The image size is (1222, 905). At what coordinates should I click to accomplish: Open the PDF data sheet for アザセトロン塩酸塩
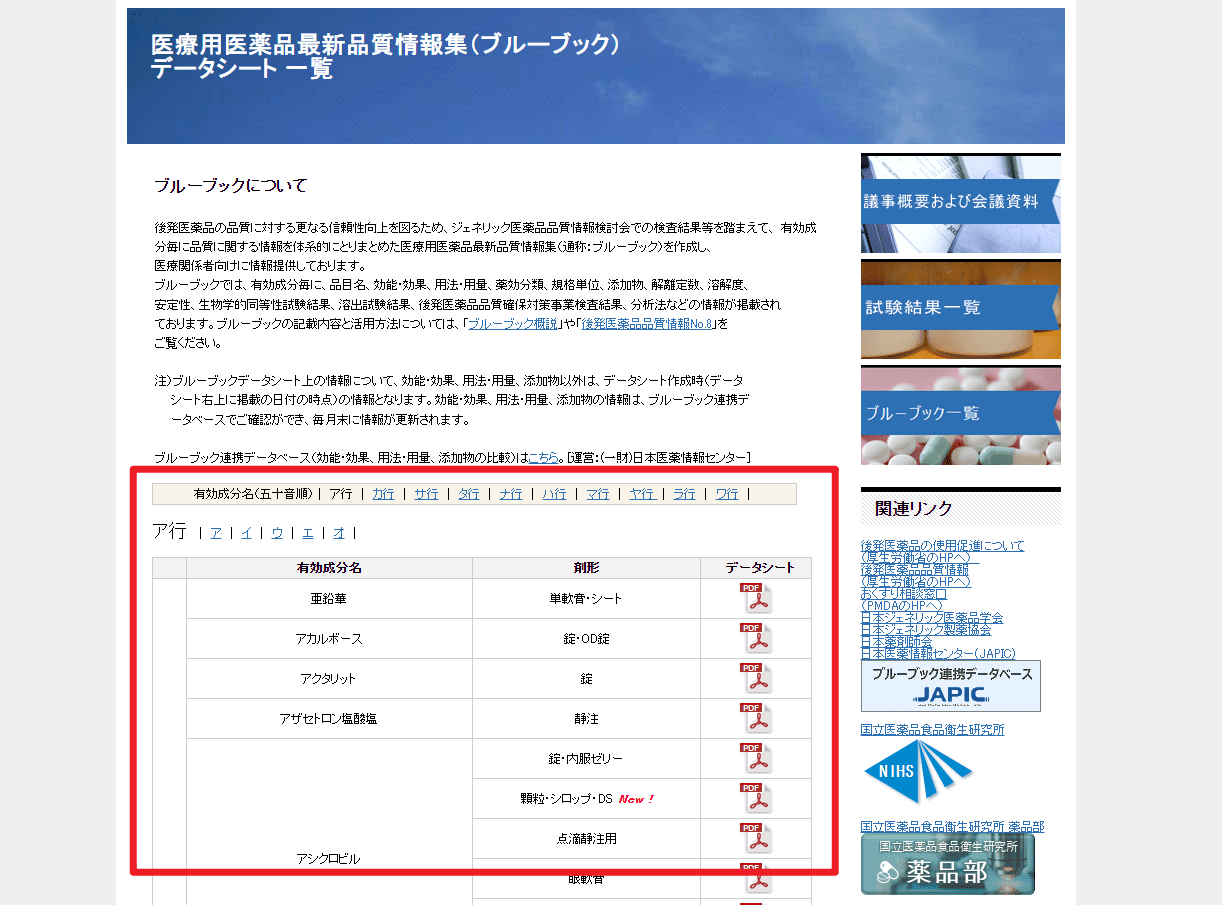coord(756,718)
